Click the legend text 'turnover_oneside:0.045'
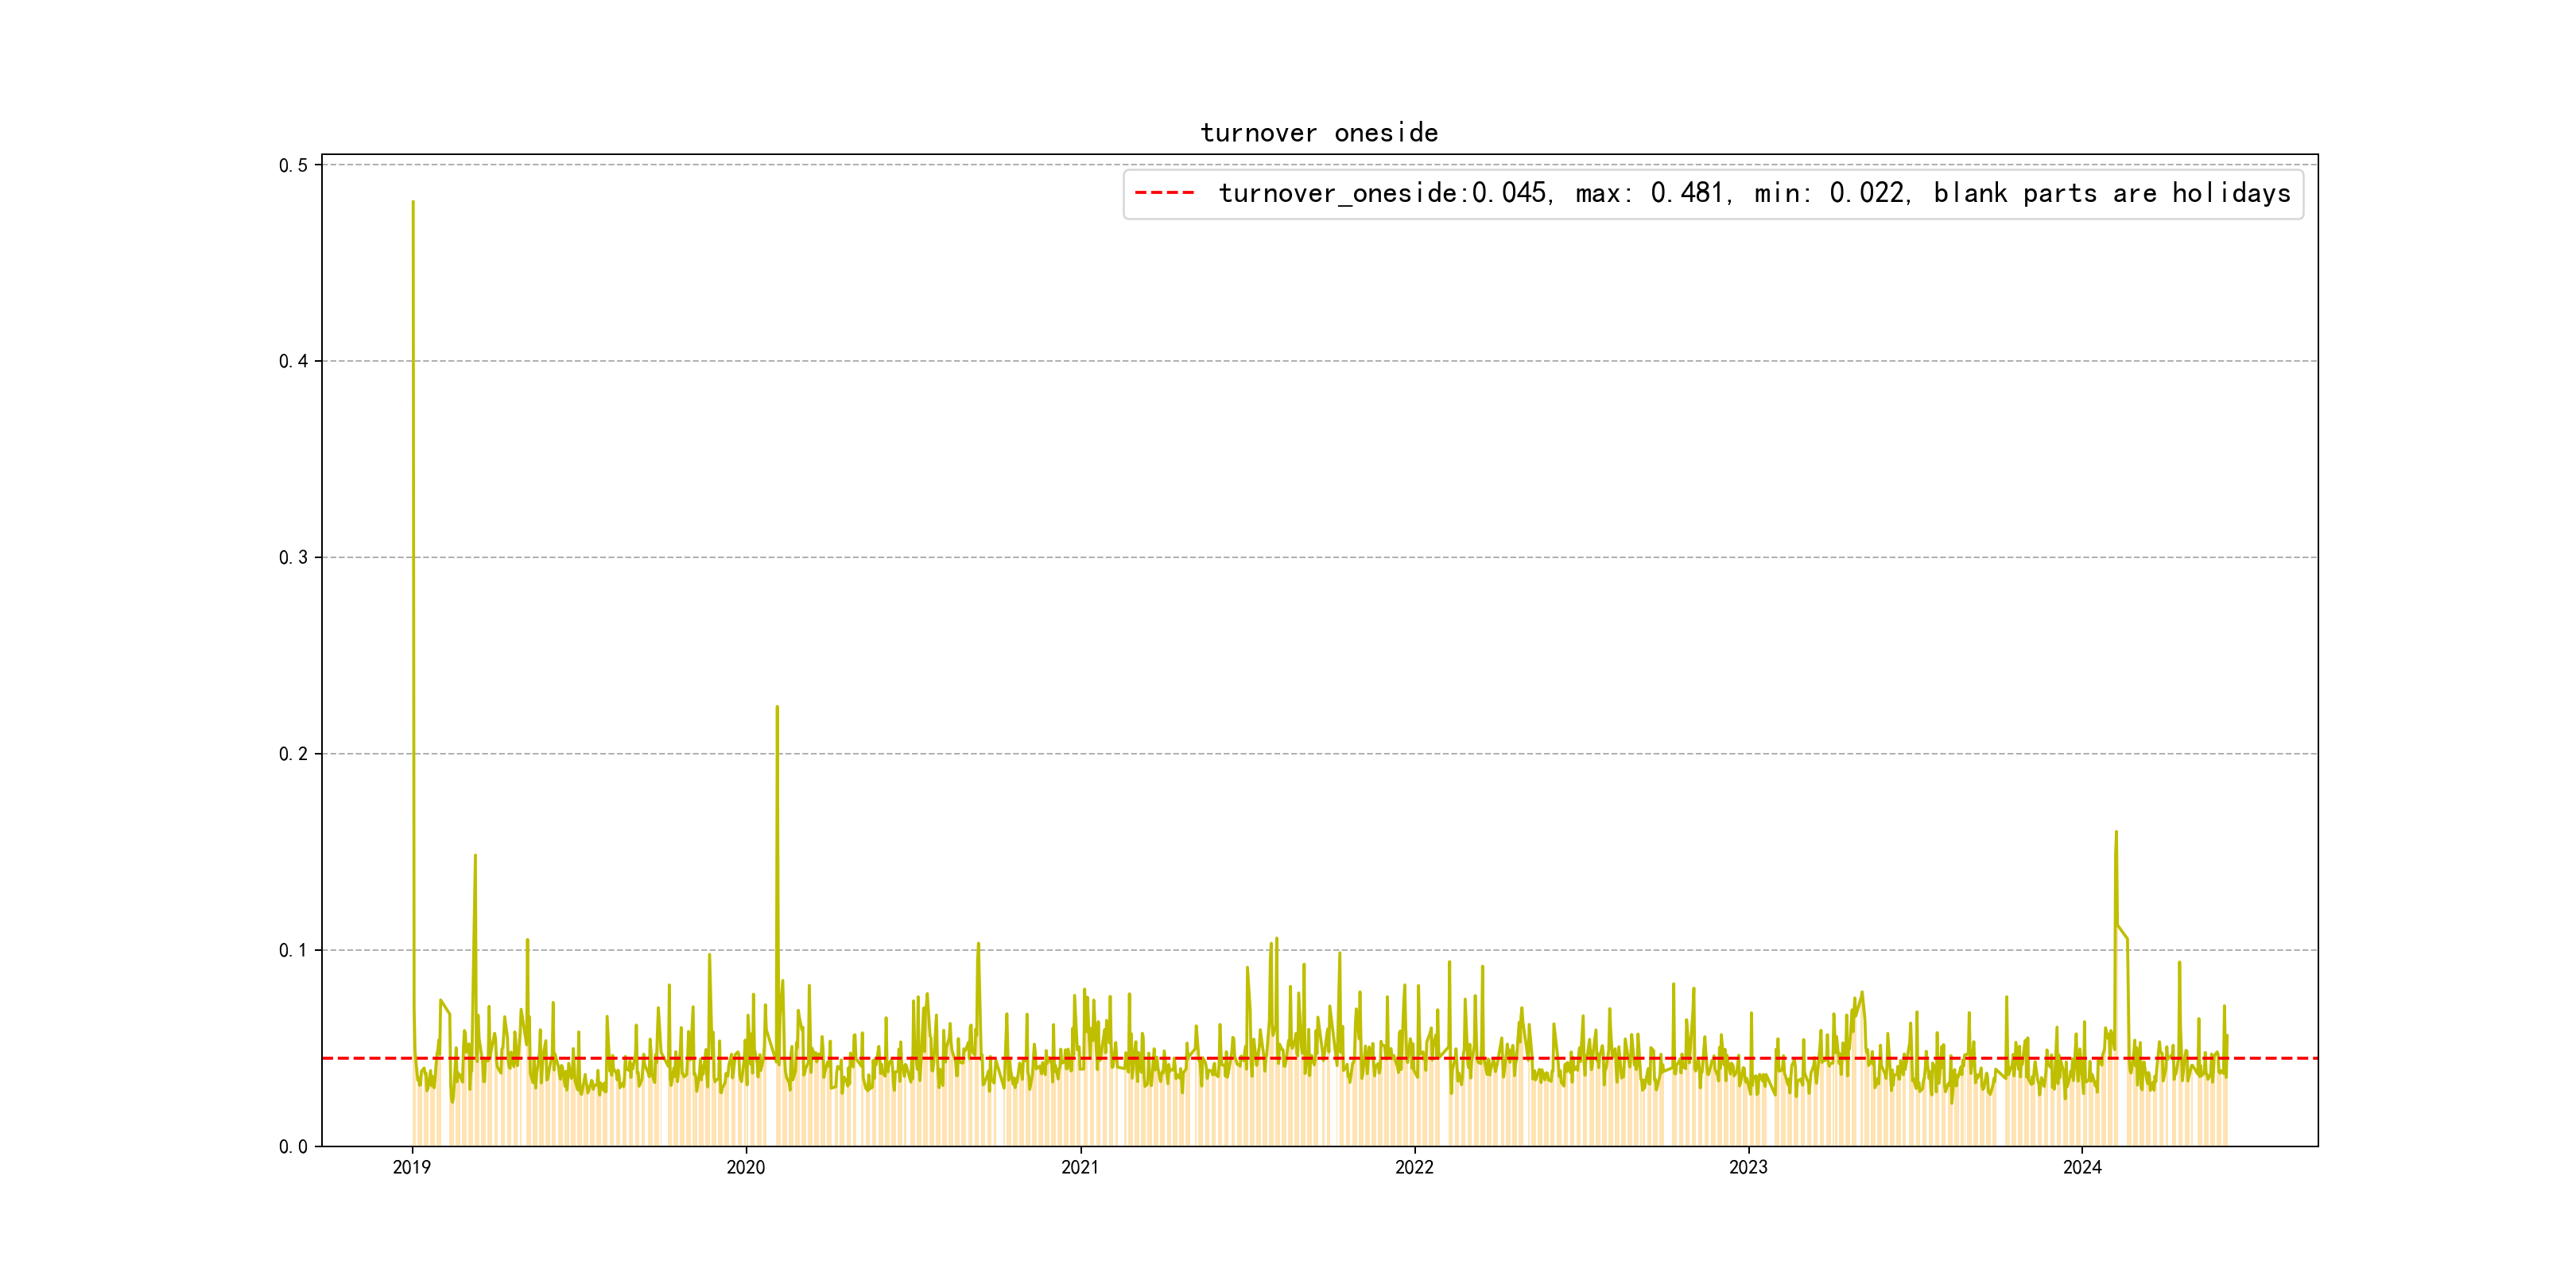Viewport: 2576px width, 1288px height. click(1384, 193)
